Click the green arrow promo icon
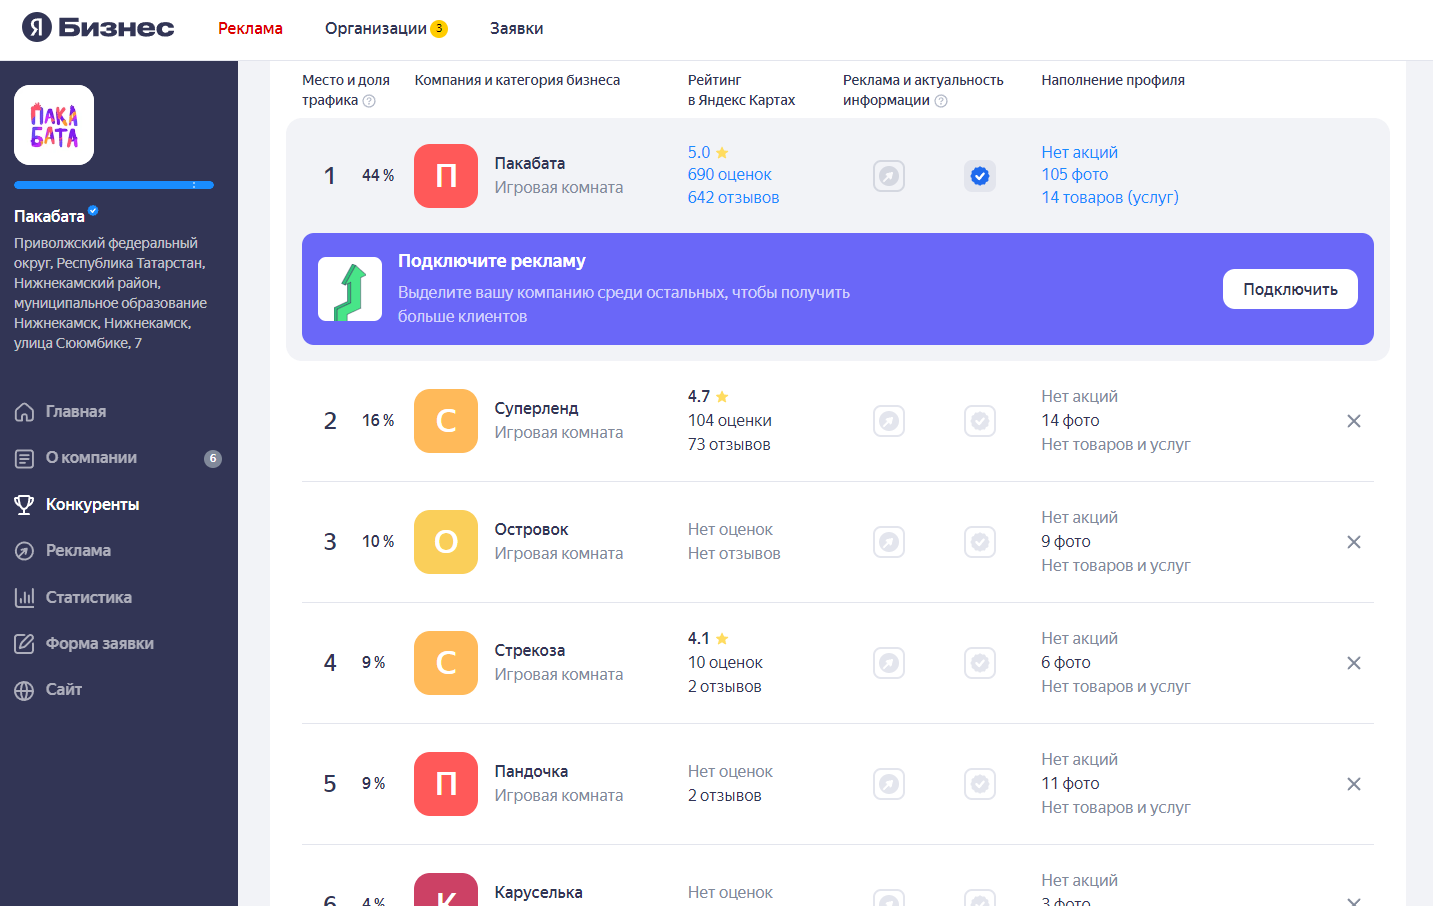This screenshot has width=1433, height=906. [350, 289]
